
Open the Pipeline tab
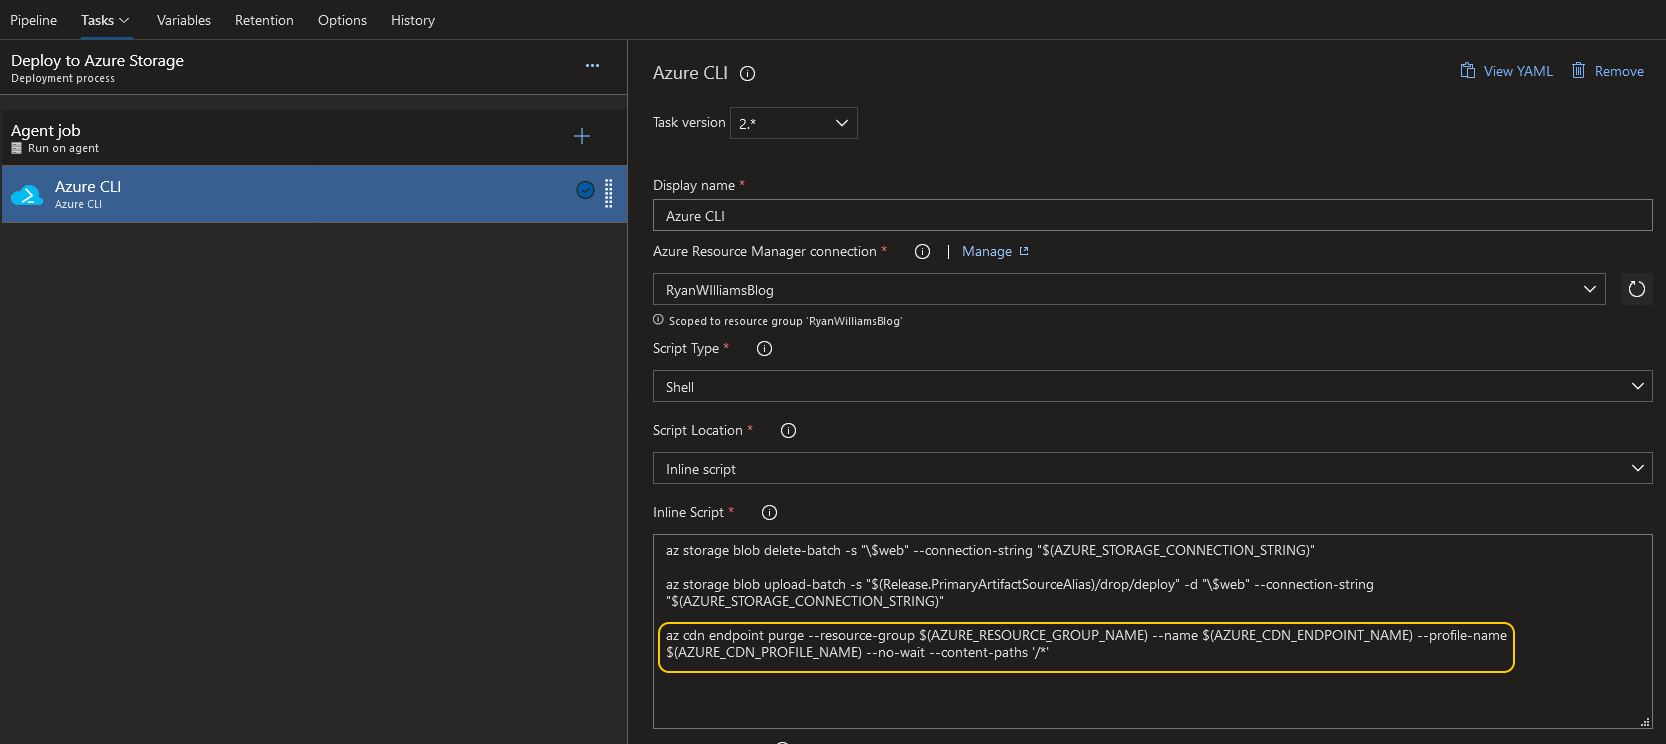(33, 20)
